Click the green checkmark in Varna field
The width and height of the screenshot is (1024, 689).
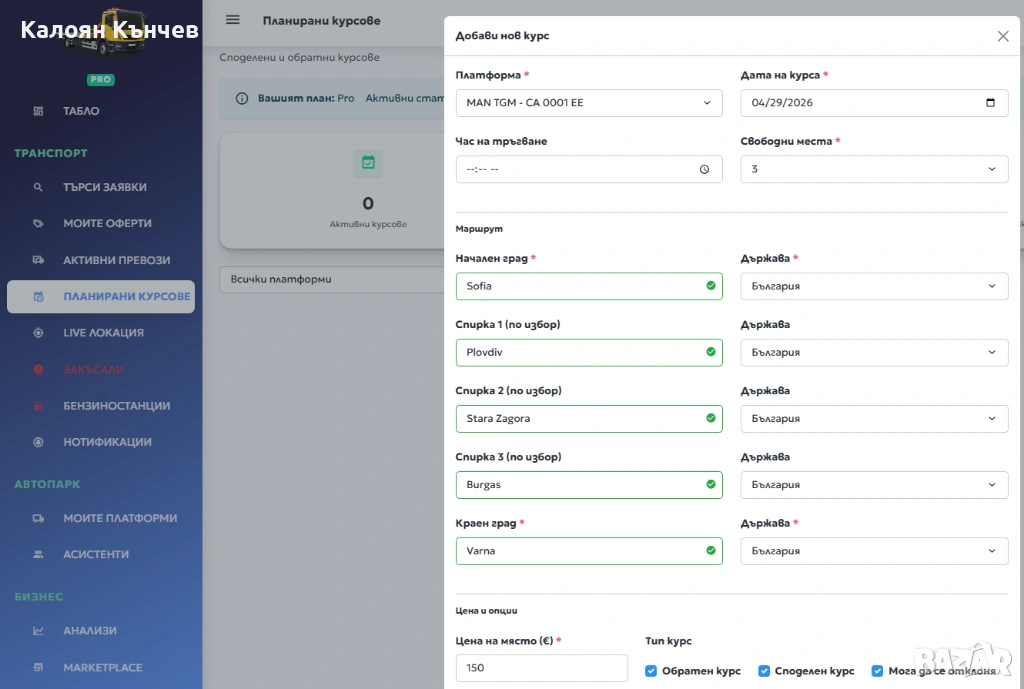[711, 551]
